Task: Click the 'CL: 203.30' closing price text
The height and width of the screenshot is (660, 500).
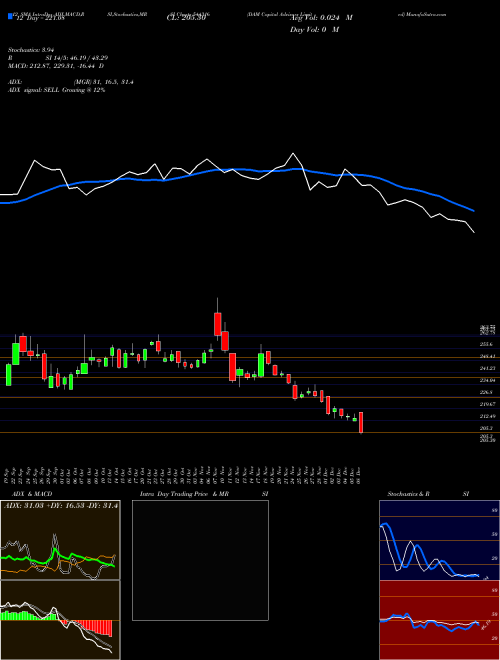Action: 186,19
